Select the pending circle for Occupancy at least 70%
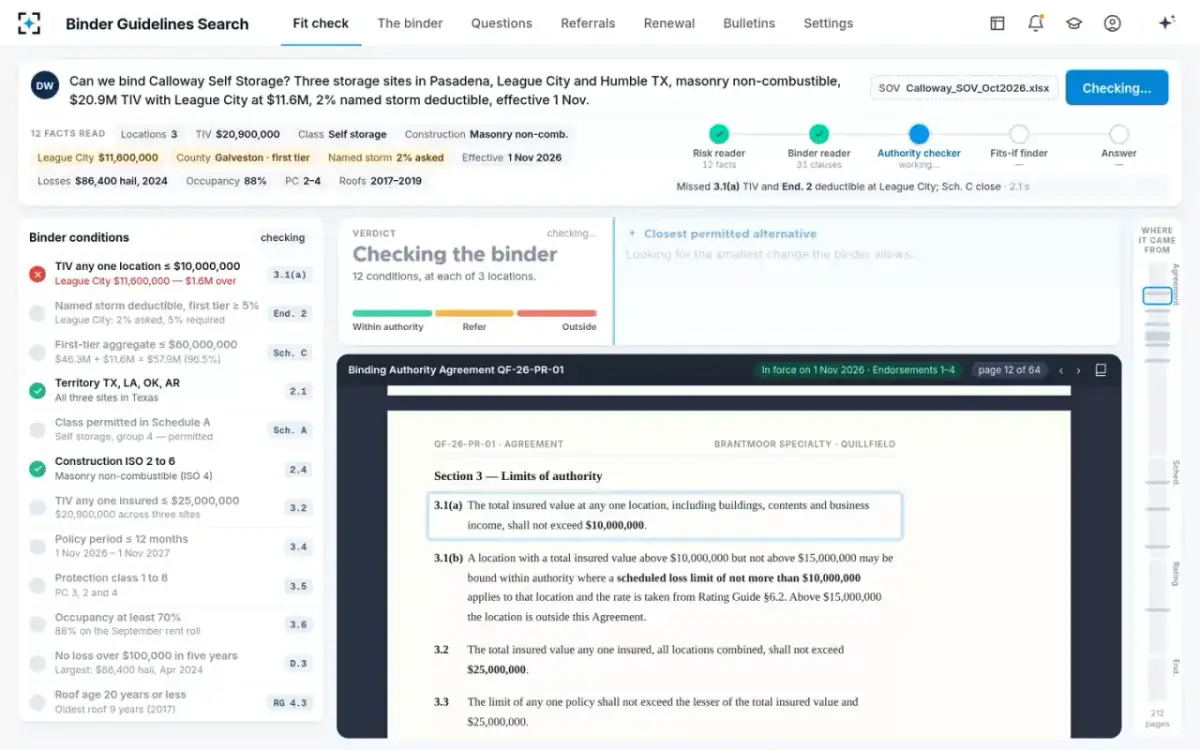 click(x=37, y=624)
